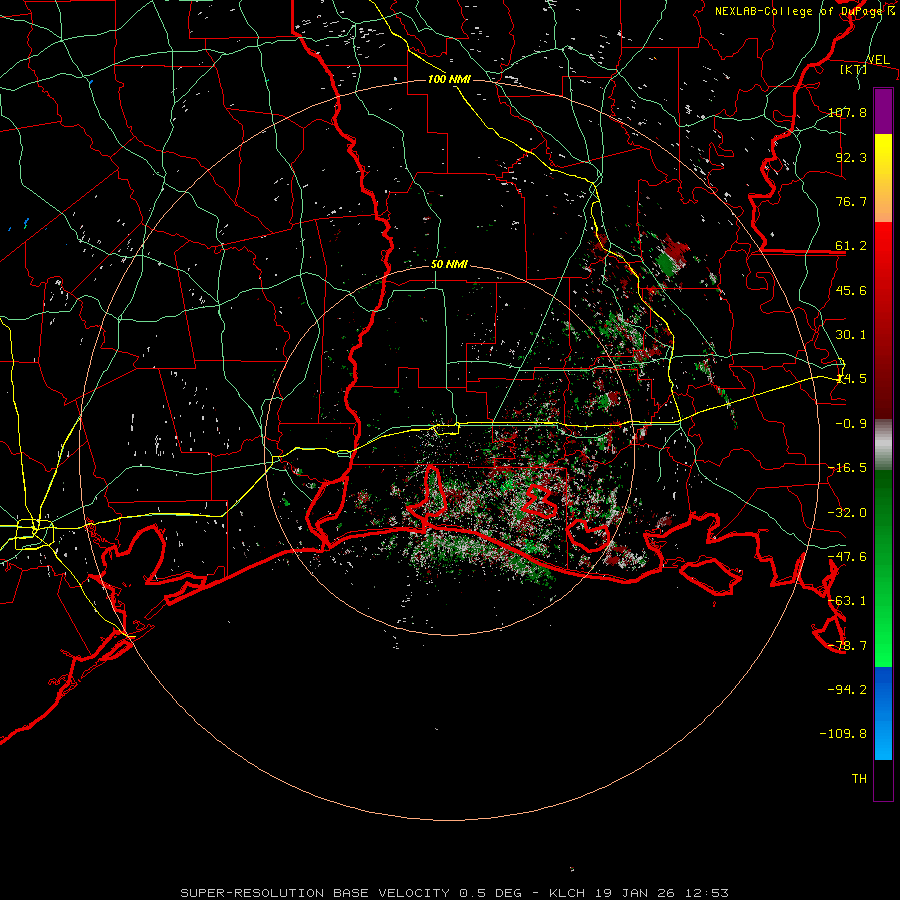The width and height of the screenshot is (900, 900).
Task: Select the -94.2 velocity scale value
Action: point(847,689)
